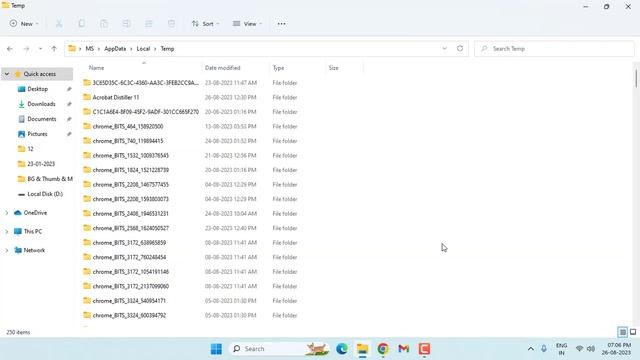Select Local Disk (D:) in sidebar
The image size is (640, 360).
point(45,194)
